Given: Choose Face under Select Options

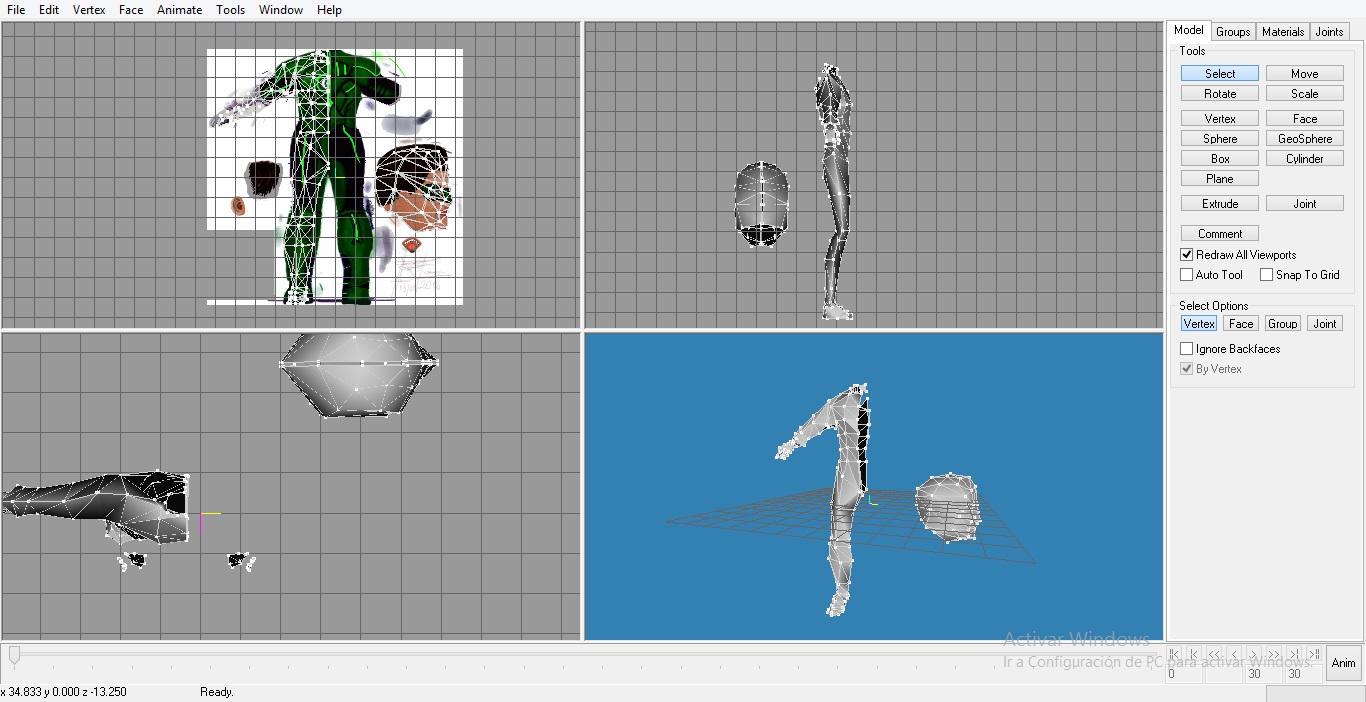Looking at the screenshot, I should click(x=1241, y=324).
